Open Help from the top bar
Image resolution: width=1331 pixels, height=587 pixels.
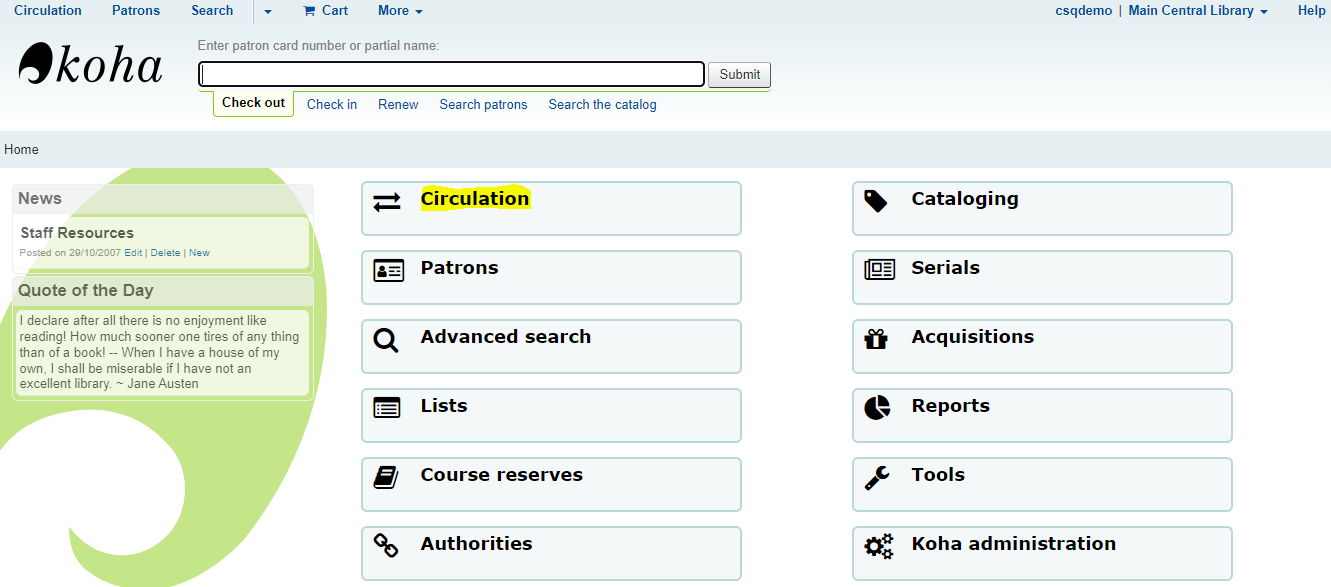(1312, 11)
